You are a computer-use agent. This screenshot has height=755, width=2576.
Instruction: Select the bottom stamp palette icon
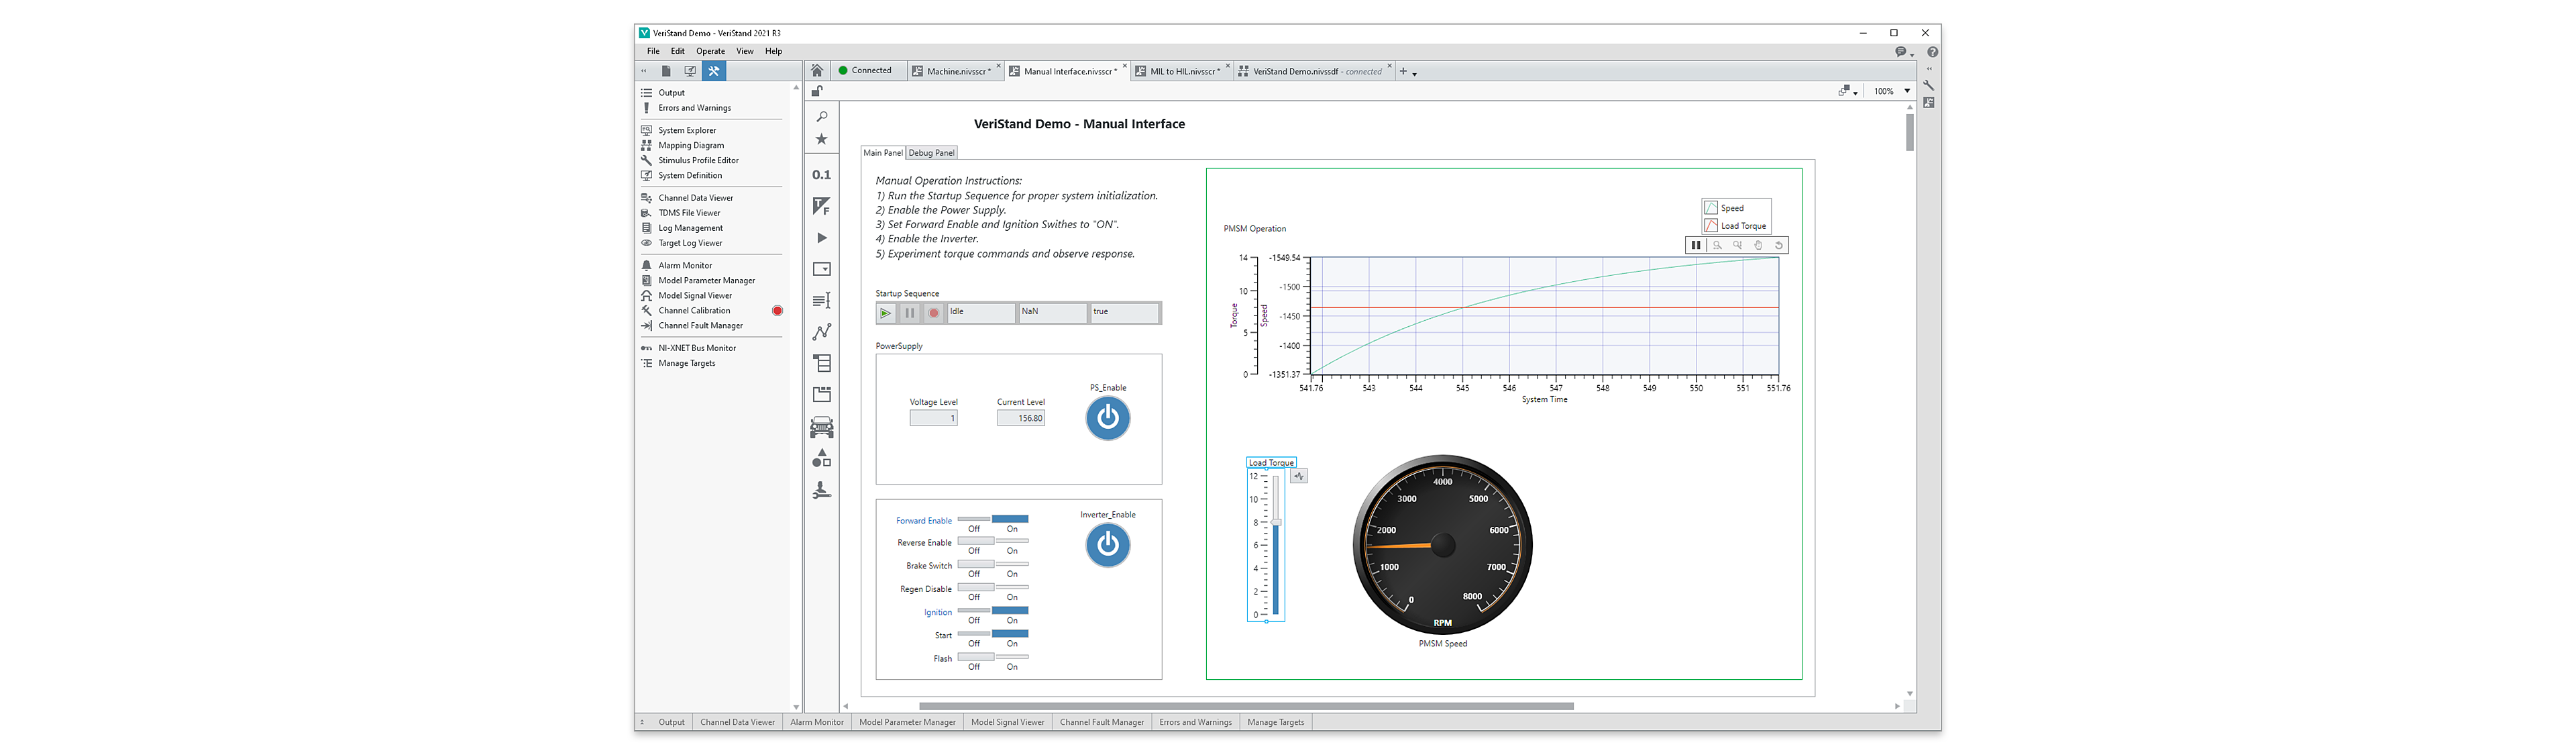click(822, 490)
